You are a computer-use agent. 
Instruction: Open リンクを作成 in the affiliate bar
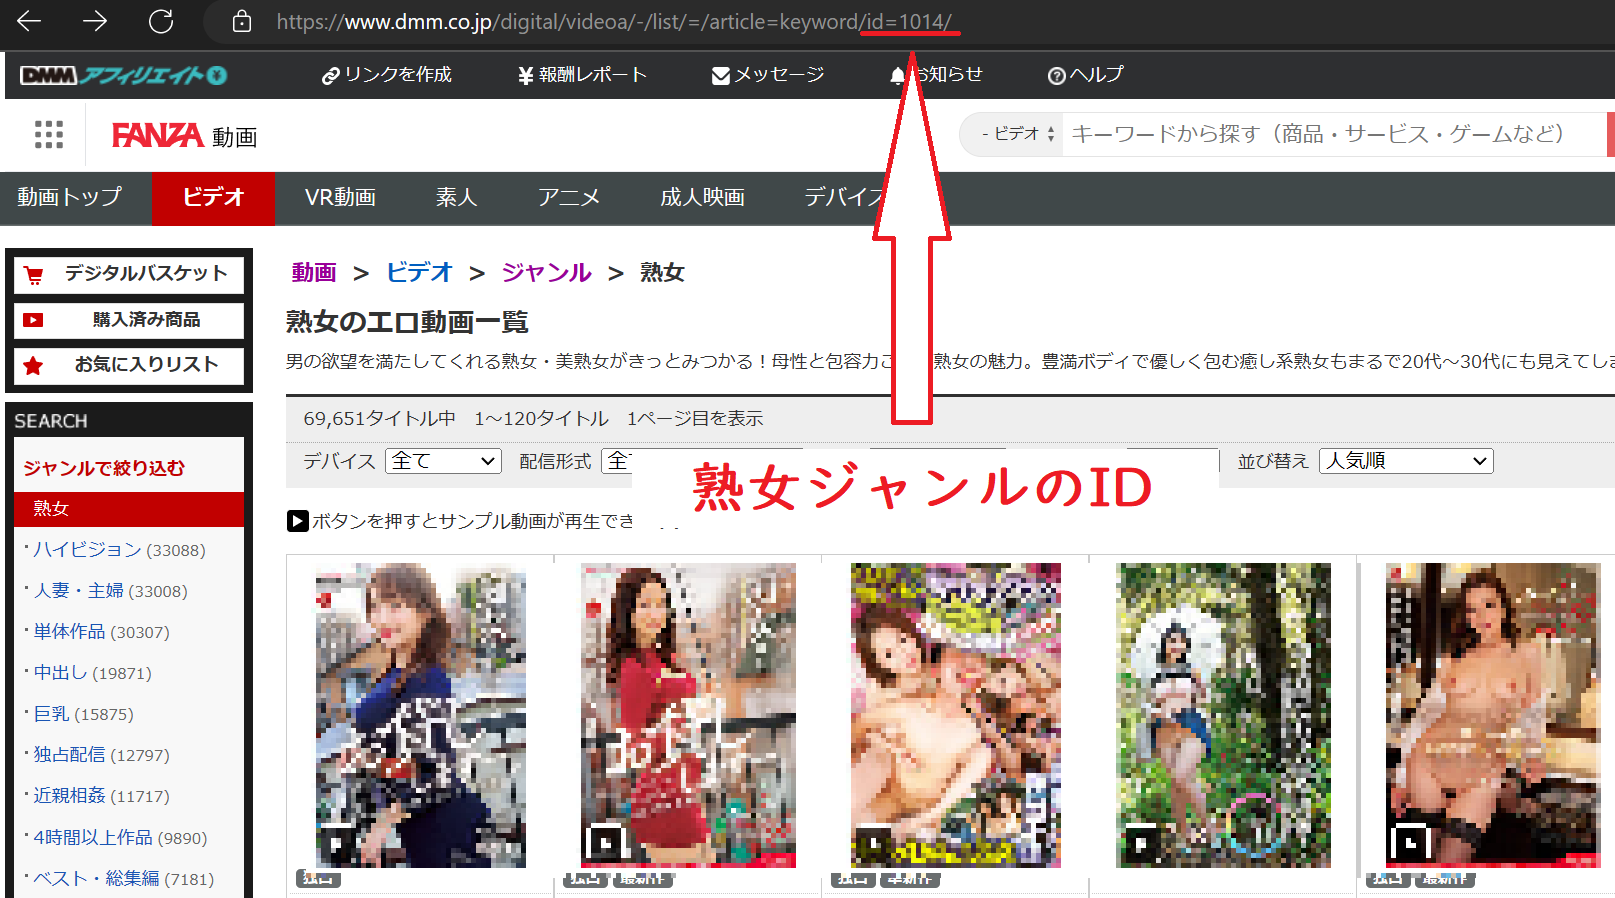click(387, 75)
